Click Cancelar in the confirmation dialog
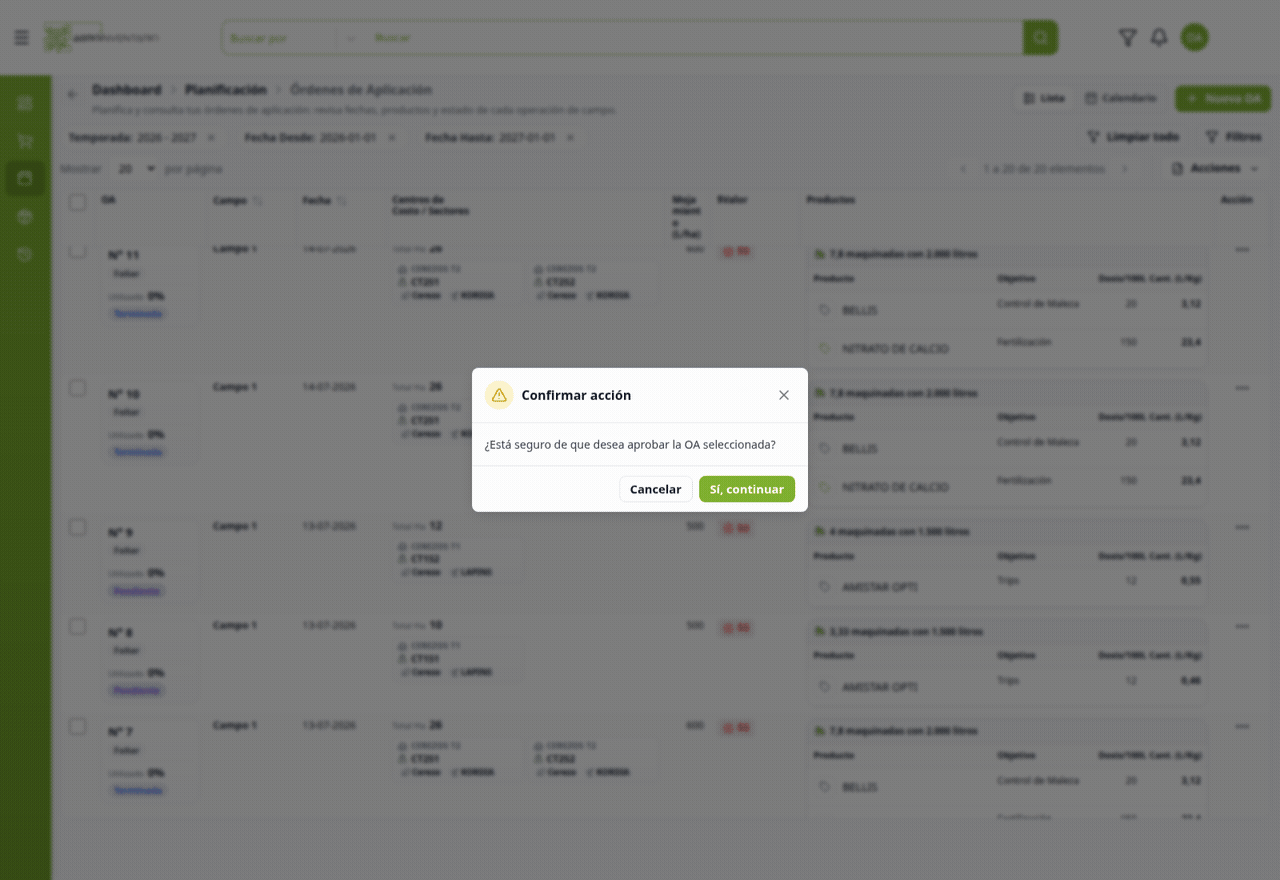 655,489
